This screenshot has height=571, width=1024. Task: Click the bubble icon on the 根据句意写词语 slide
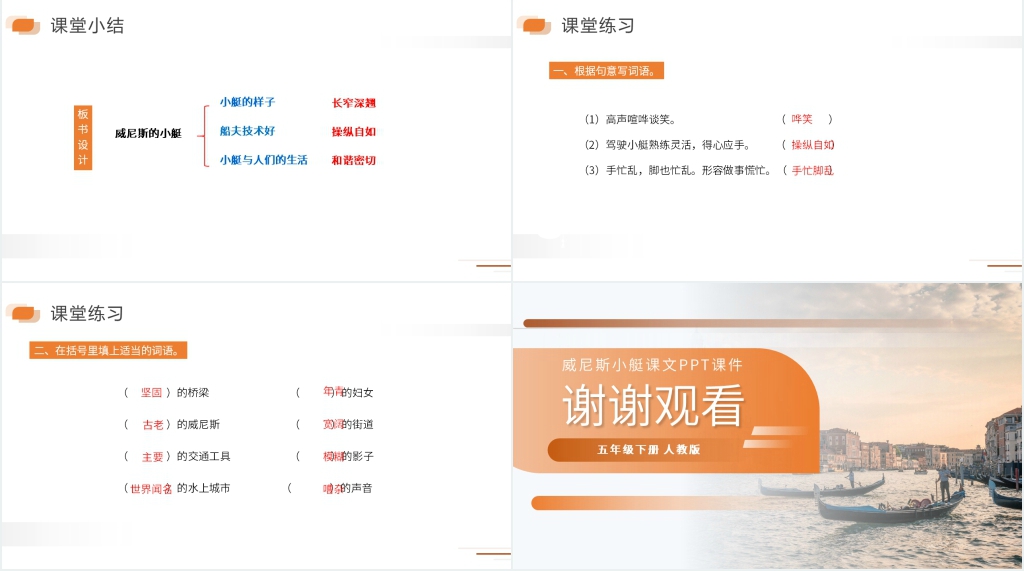pos(535,26)
